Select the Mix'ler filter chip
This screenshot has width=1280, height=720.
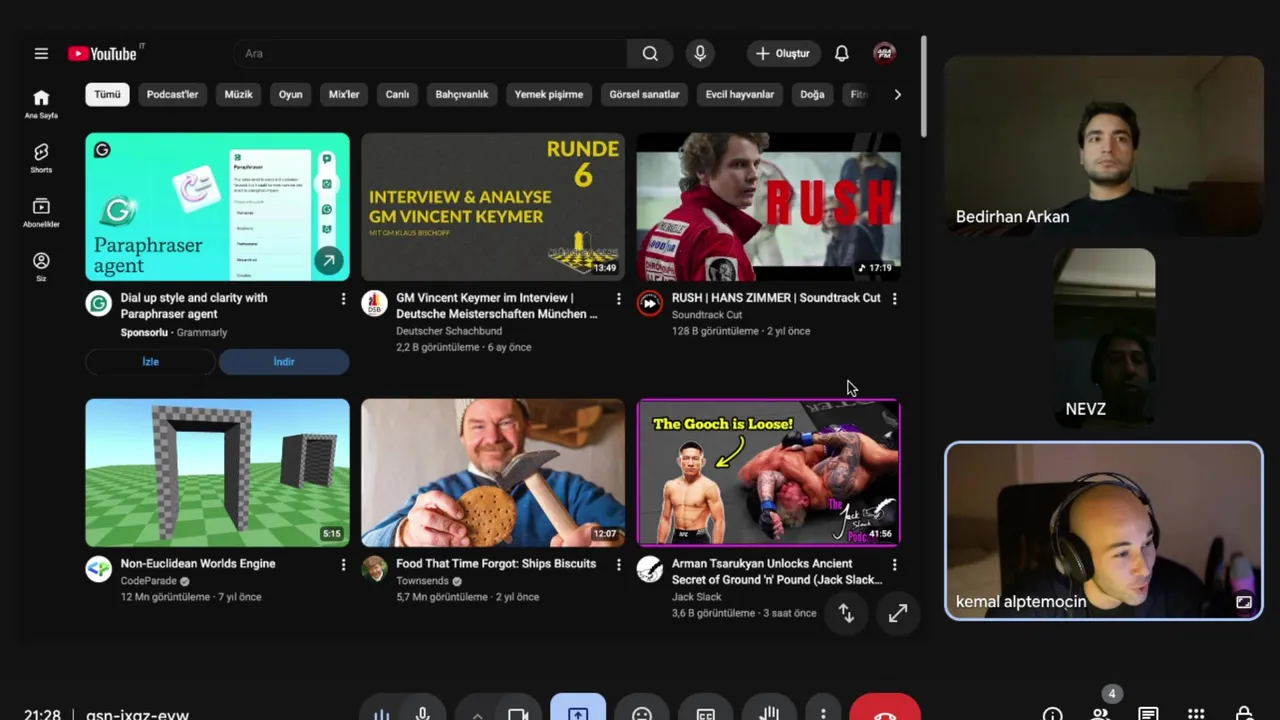click(x=344, y=94)
